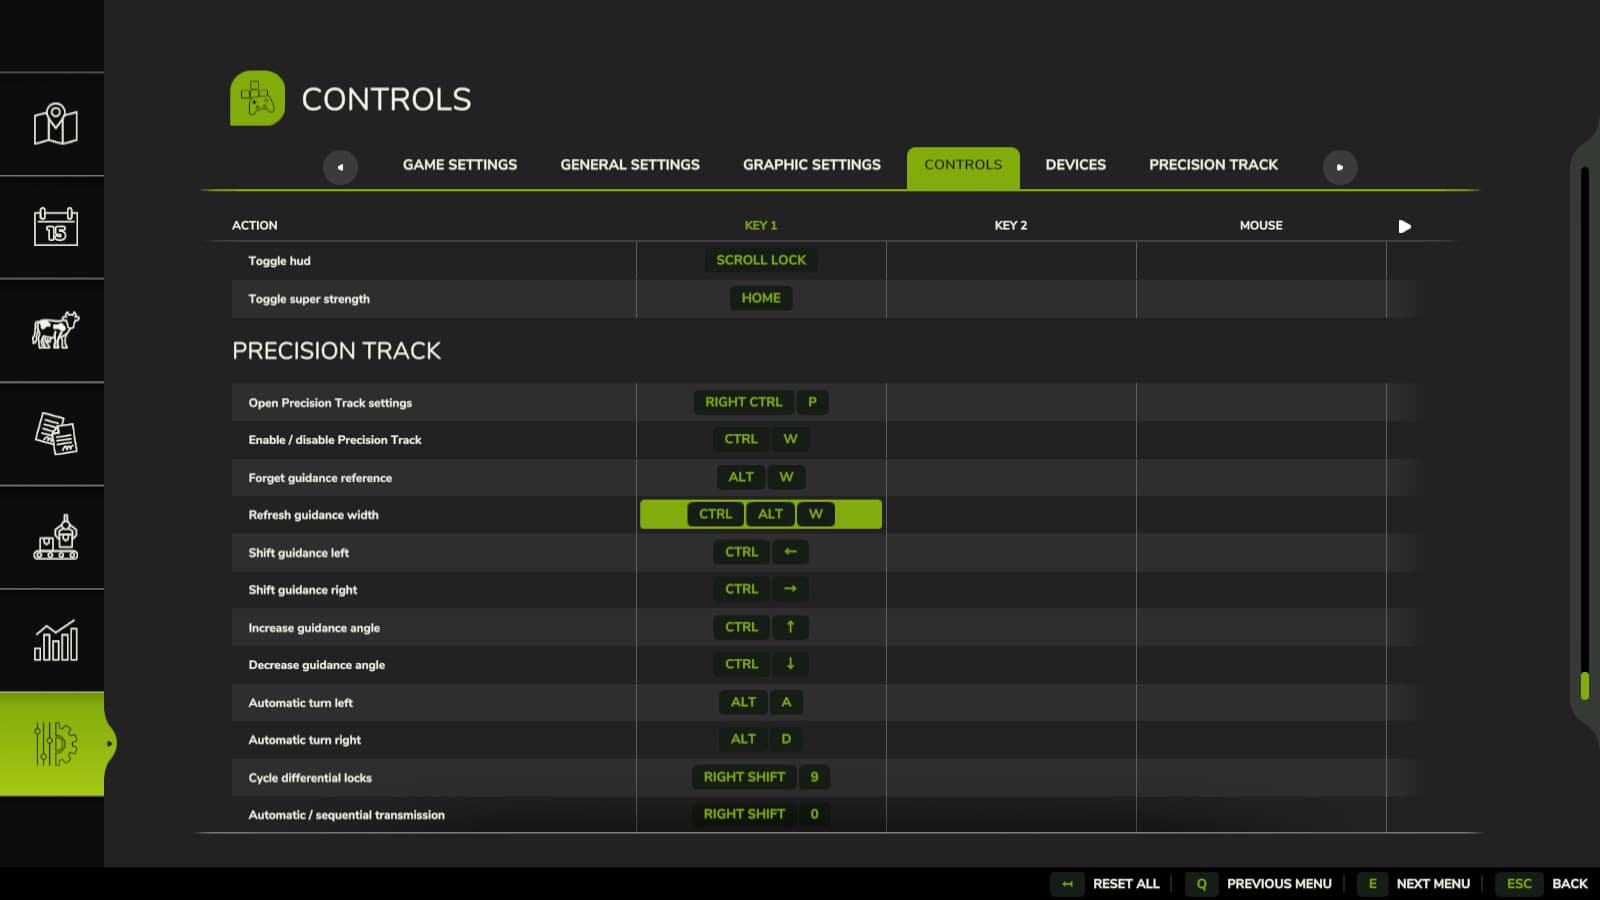Edit Toggle hud Scroll Lock key binding
The image size is (1600, 900).
761,260
